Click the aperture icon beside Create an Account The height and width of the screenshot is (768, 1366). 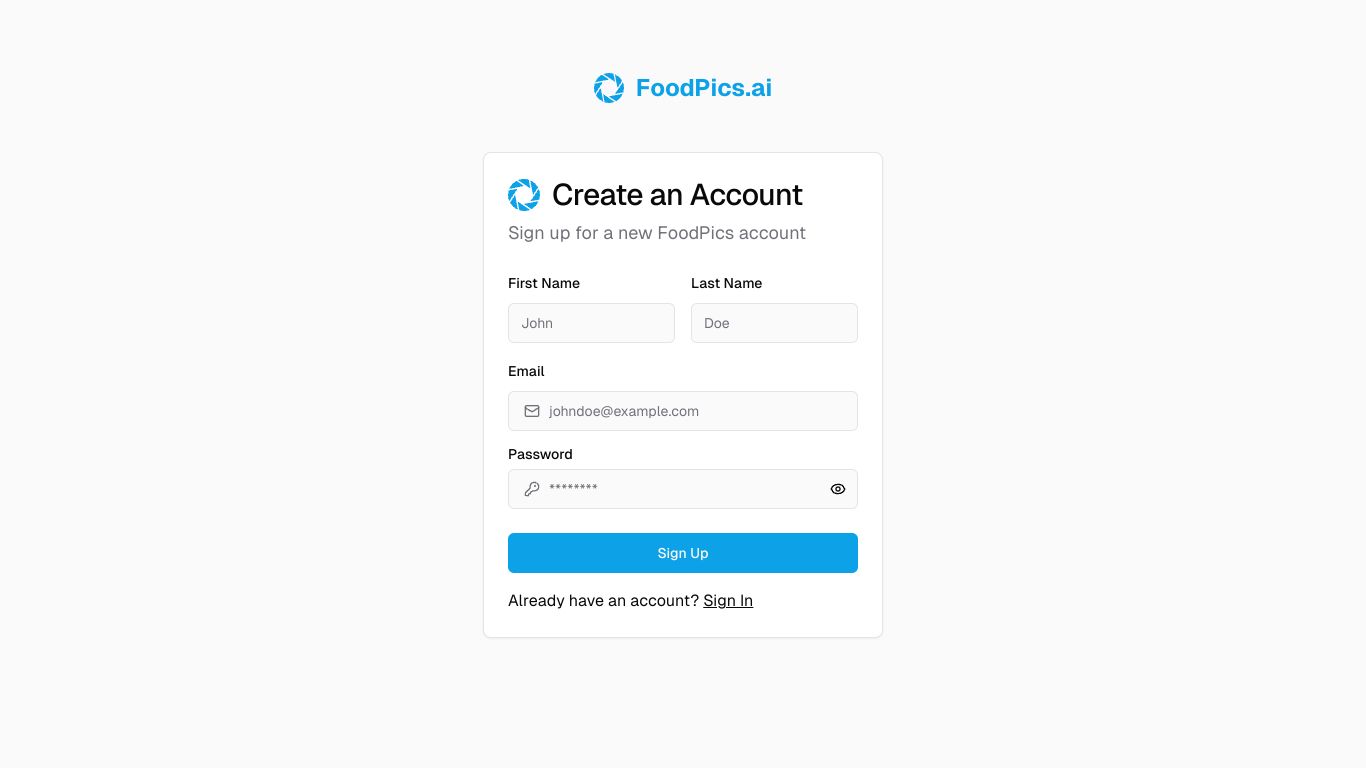coord(524,195)
